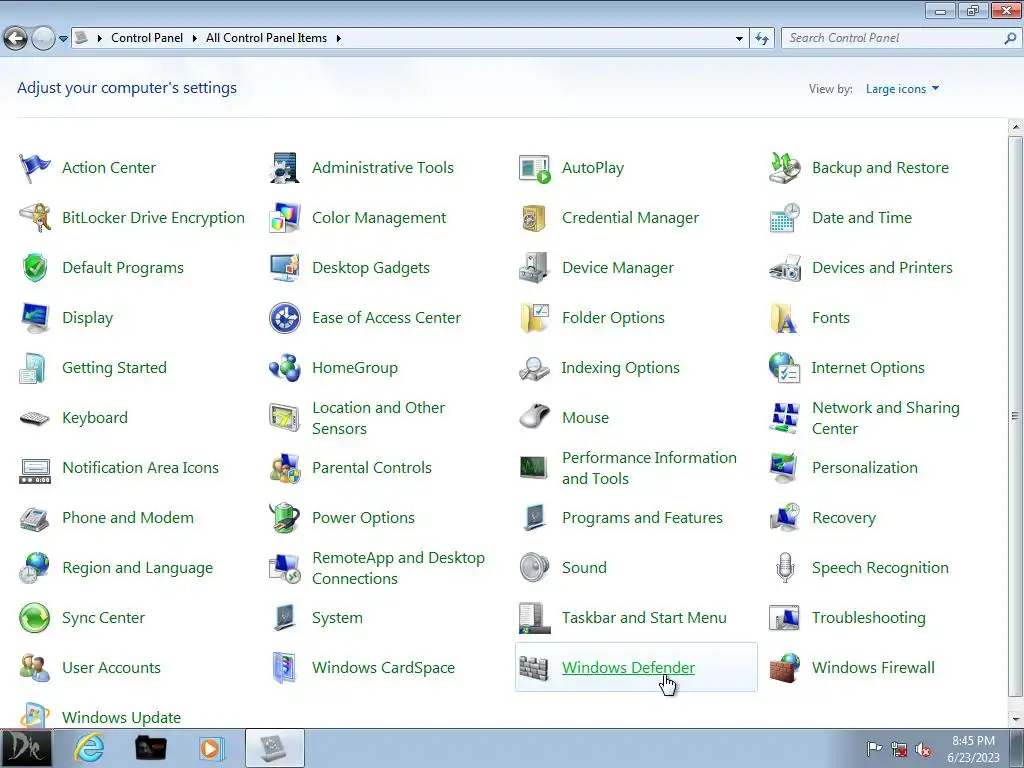Open the Fonts folder icon
Viewport: 1024px width, 768px height.
coord(784,318)
